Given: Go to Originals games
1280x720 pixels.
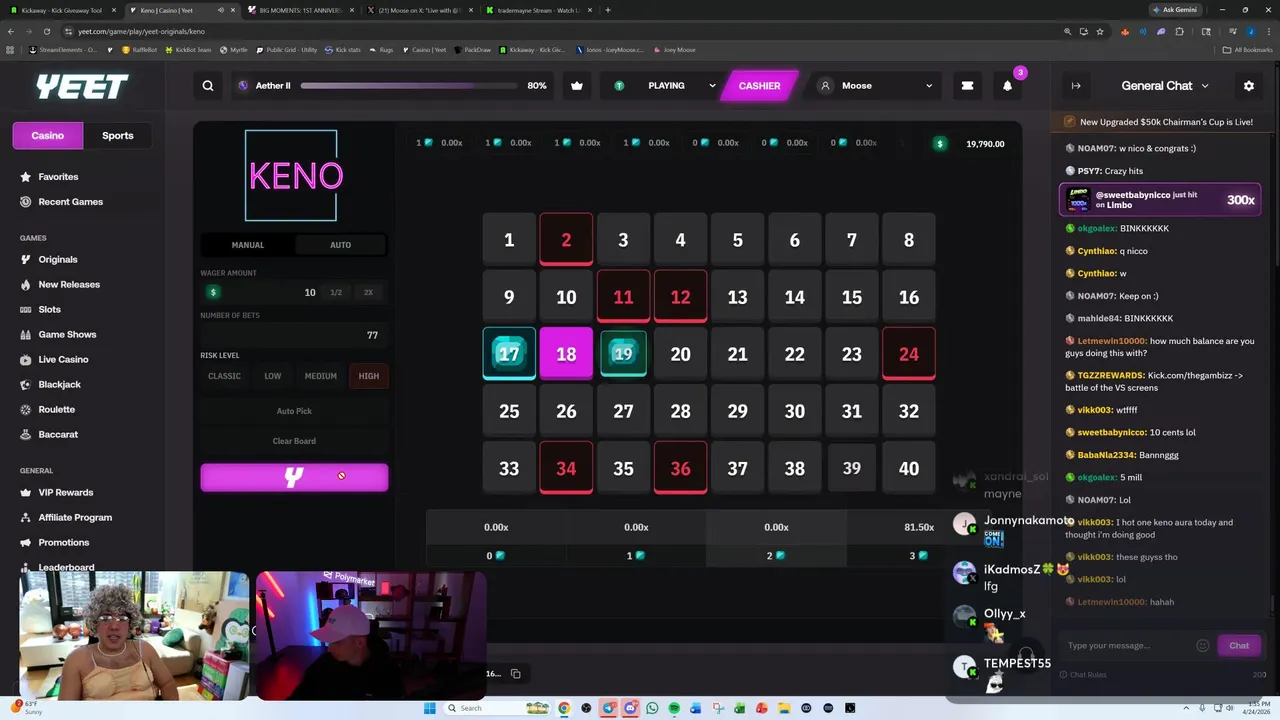Looking at the screenshot, I should (x=58, y=260).
